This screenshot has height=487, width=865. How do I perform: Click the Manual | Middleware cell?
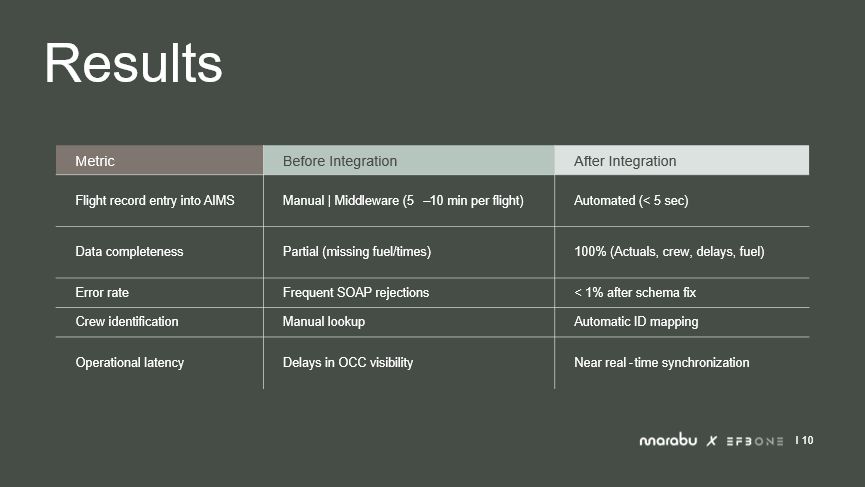(x=403, y=201)
